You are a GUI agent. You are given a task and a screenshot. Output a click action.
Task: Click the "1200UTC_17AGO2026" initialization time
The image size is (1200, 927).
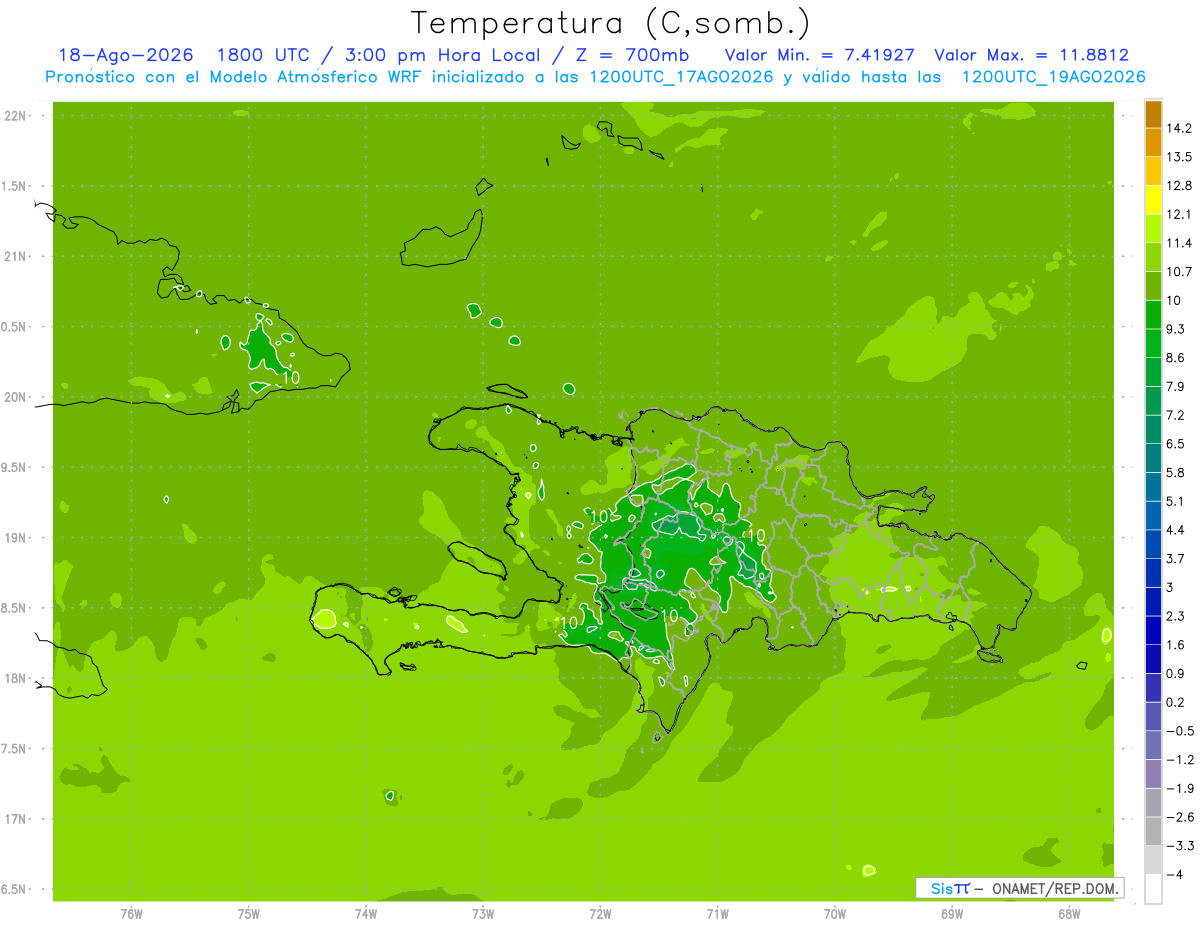pyautogui.click(x=680, y=77)
